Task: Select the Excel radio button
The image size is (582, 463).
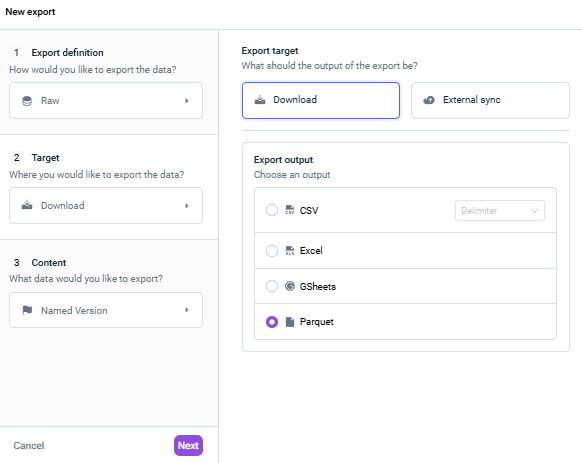Action: 272,251
